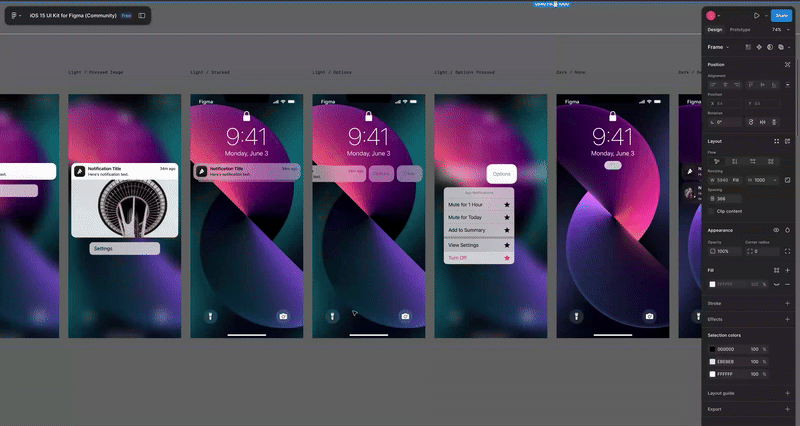The image size is (800, 426).
Task: Click the Fill styles grid icon
Action: point(777,270)
